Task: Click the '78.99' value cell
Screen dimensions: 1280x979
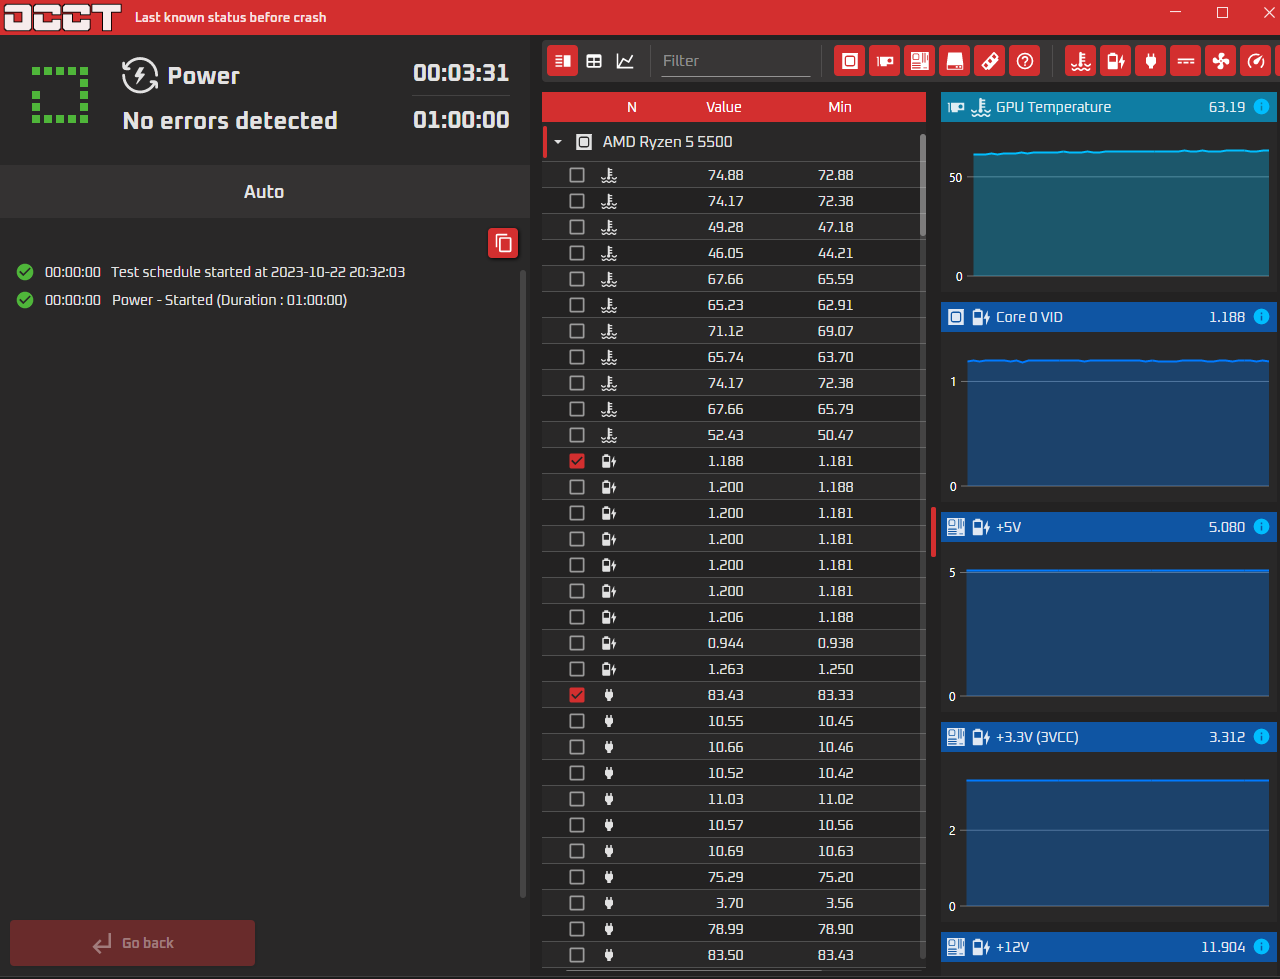Action: 725,929
